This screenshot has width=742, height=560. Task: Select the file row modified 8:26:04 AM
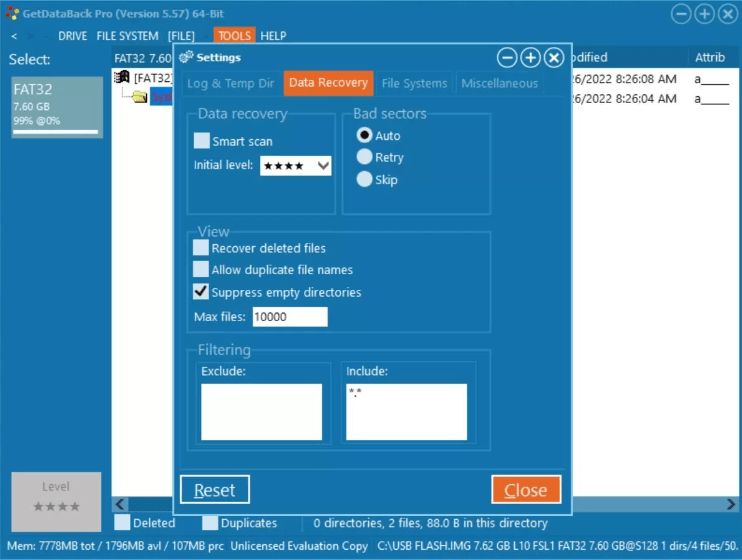[655, 98]
